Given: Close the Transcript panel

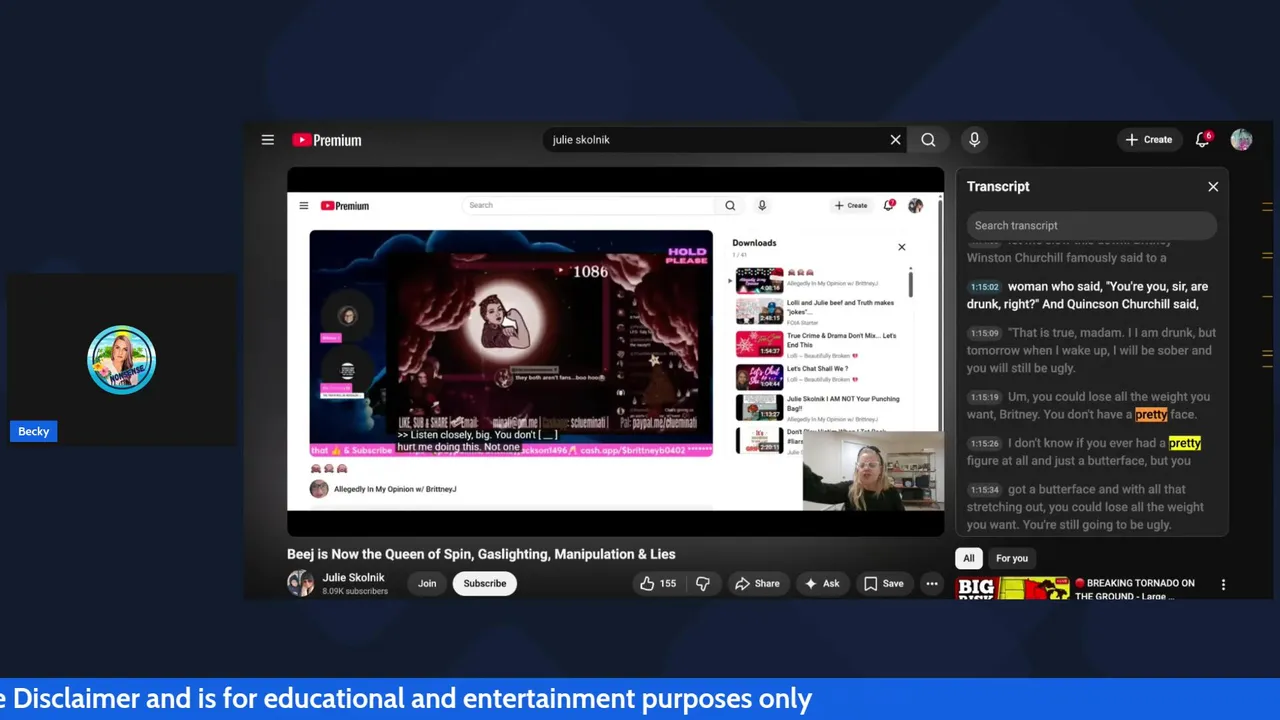Looking at the screenshot, I should [1213, 187].
